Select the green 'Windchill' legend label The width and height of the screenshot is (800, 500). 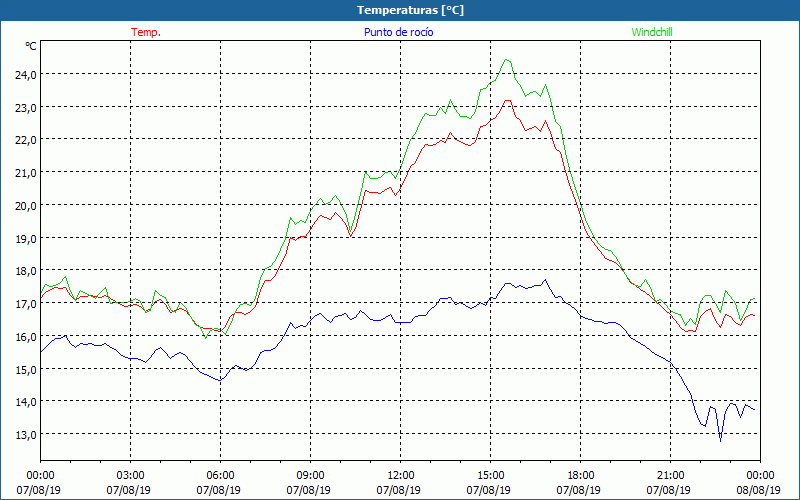(652, 32)
